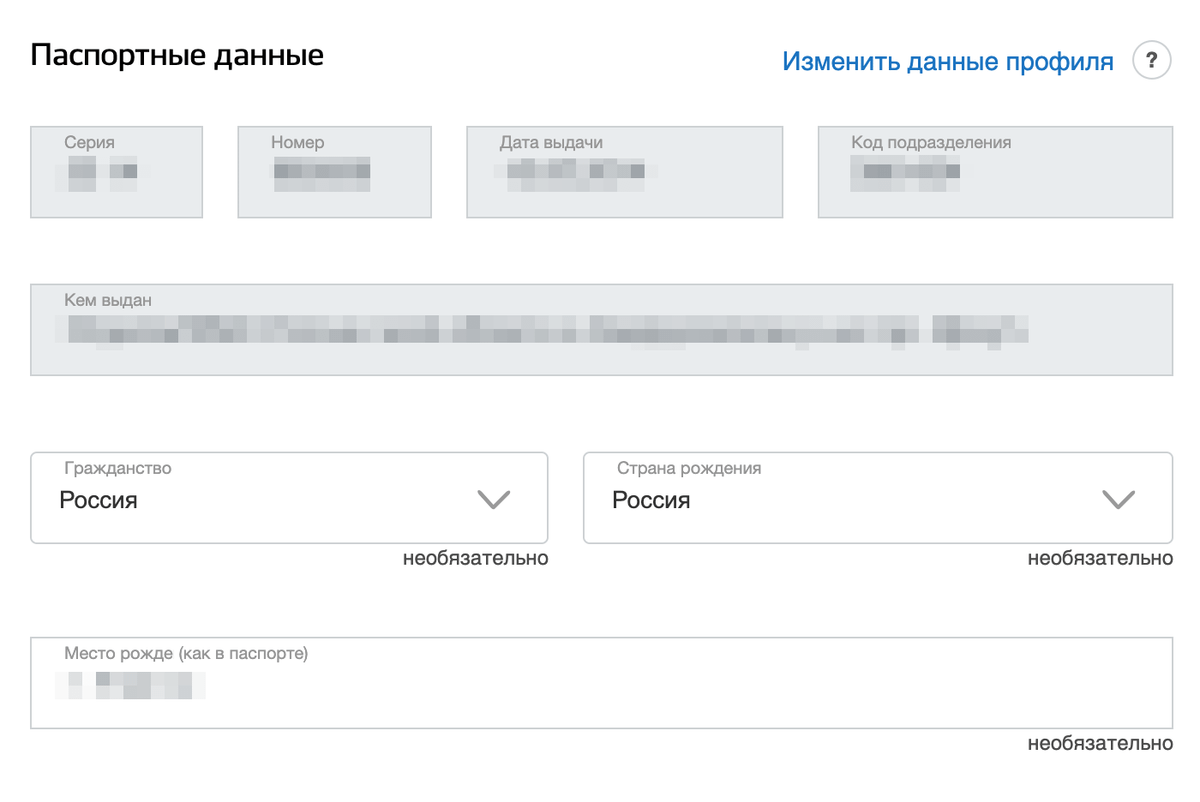
Task: Click the 'Страна рождения' field label
Action: click(689, 468)
